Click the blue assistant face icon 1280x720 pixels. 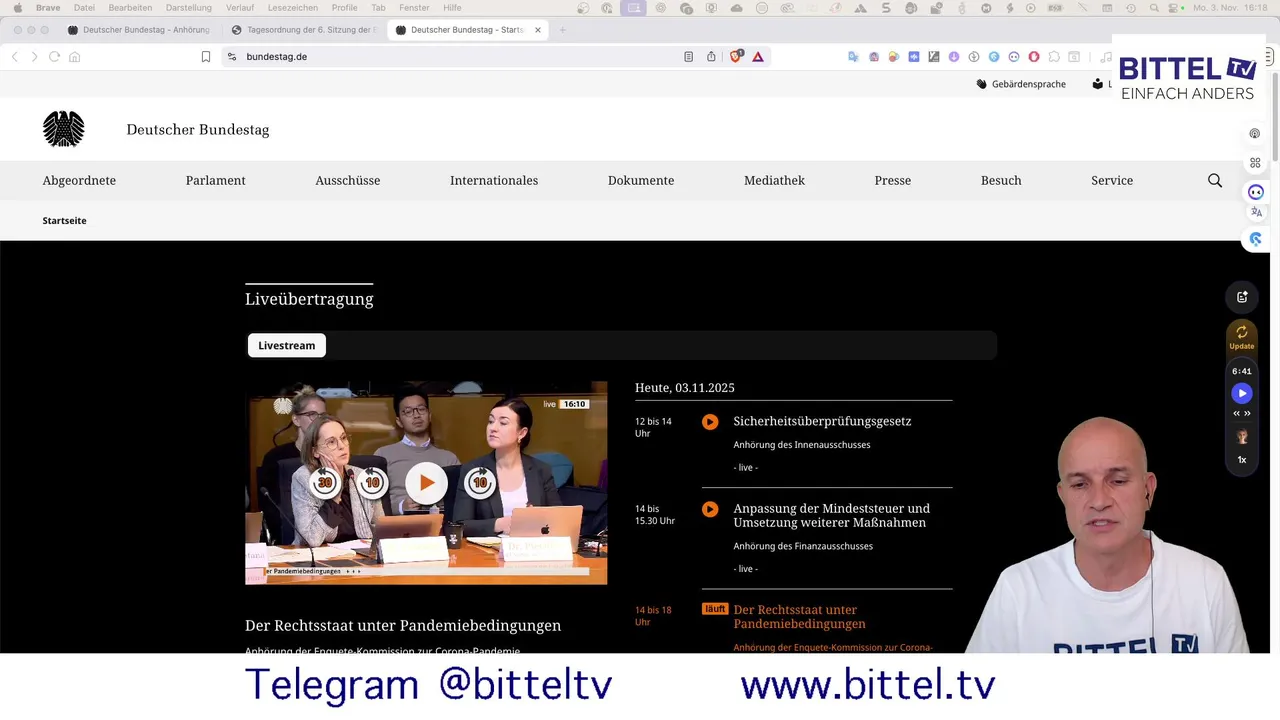coord(1256,192)
